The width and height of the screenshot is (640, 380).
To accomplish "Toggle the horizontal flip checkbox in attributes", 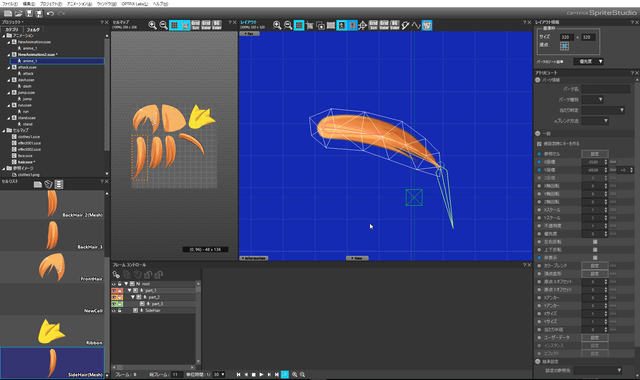I will pos(595,242).
